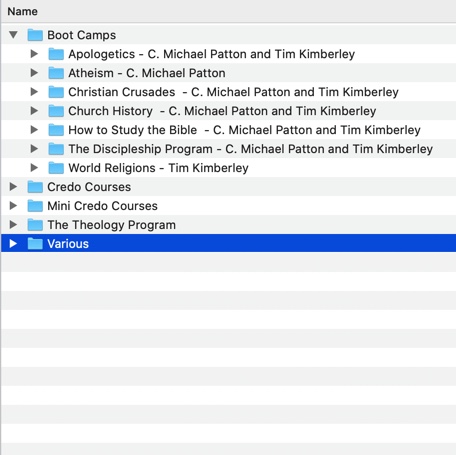Click The Theology Program folder icon
456x455 pixels.
point(35,225)
